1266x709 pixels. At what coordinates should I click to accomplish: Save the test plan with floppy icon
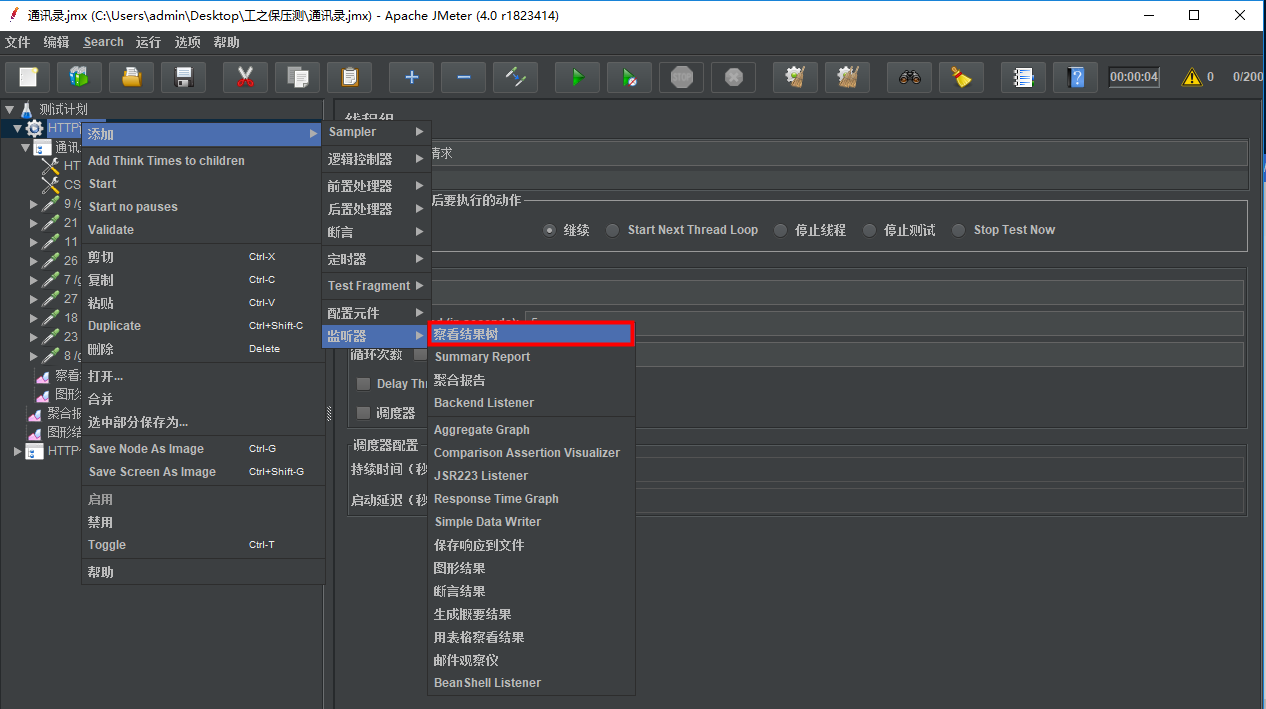click(183, 77)
